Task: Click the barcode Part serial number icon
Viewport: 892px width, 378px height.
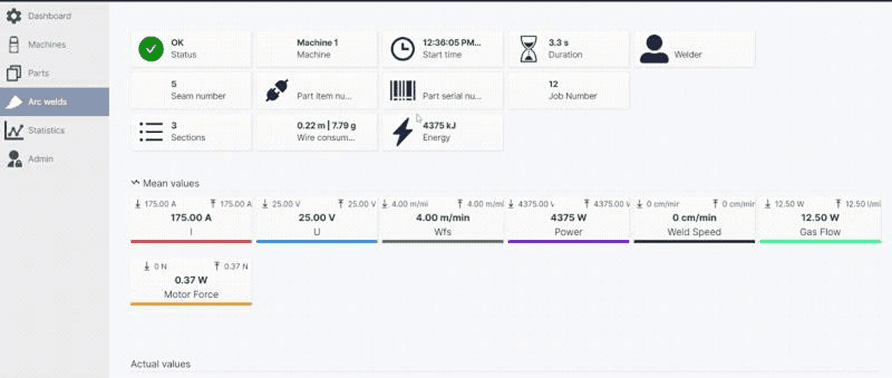Action: coord(402,91)
